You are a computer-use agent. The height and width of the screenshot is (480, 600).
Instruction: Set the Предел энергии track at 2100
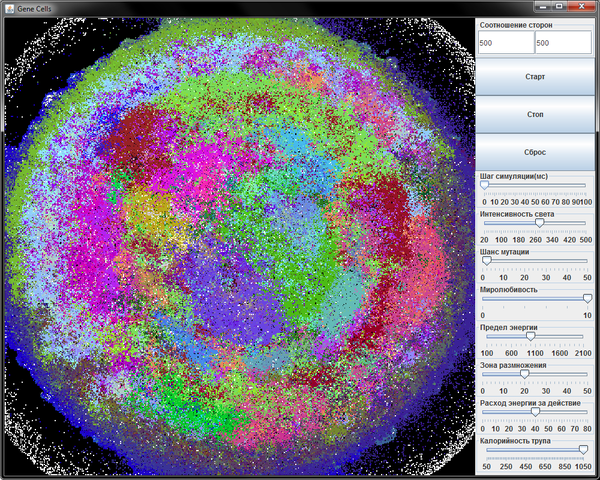585,336
